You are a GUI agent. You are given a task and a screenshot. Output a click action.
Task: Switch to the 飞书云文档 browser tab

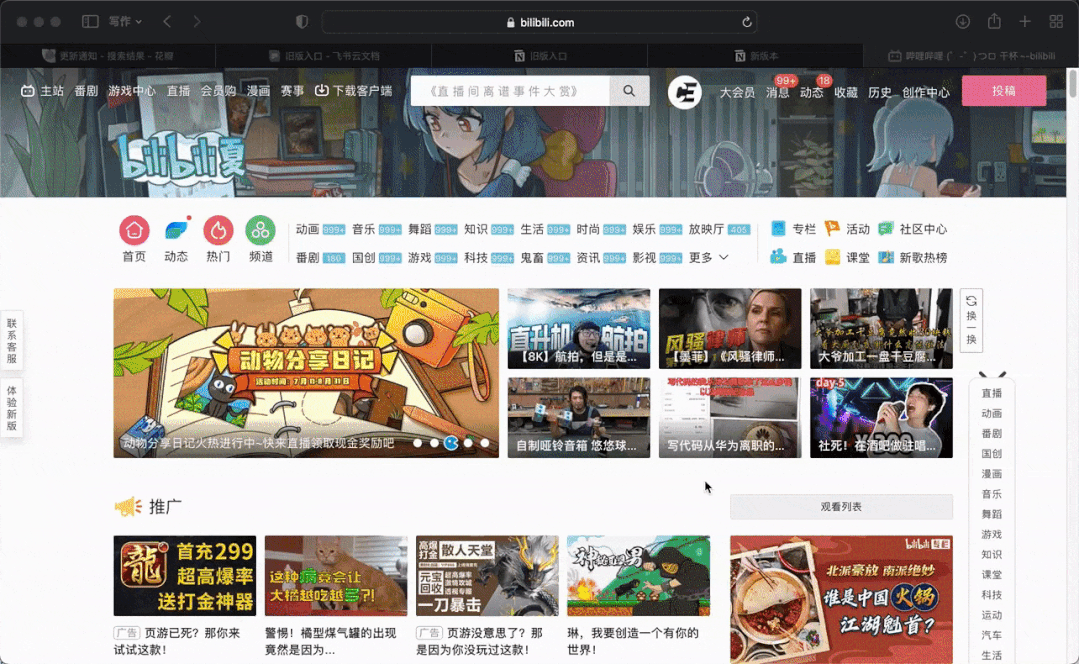[323, 56]
